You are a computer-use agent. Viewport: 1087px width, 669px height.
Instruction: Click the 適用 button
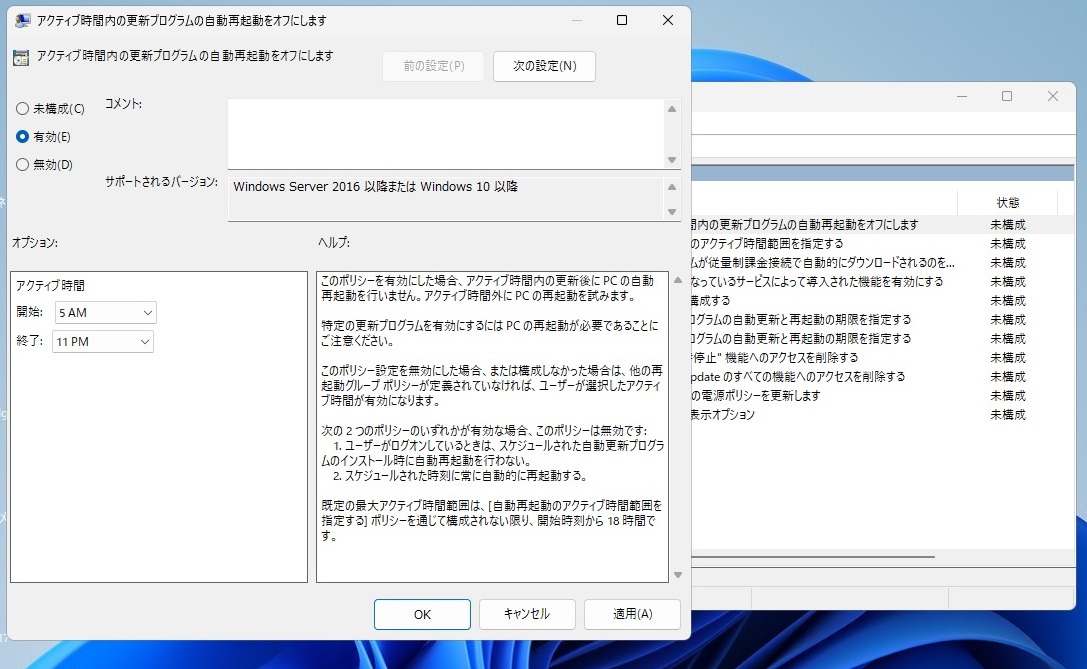click(x=632, y=614)
